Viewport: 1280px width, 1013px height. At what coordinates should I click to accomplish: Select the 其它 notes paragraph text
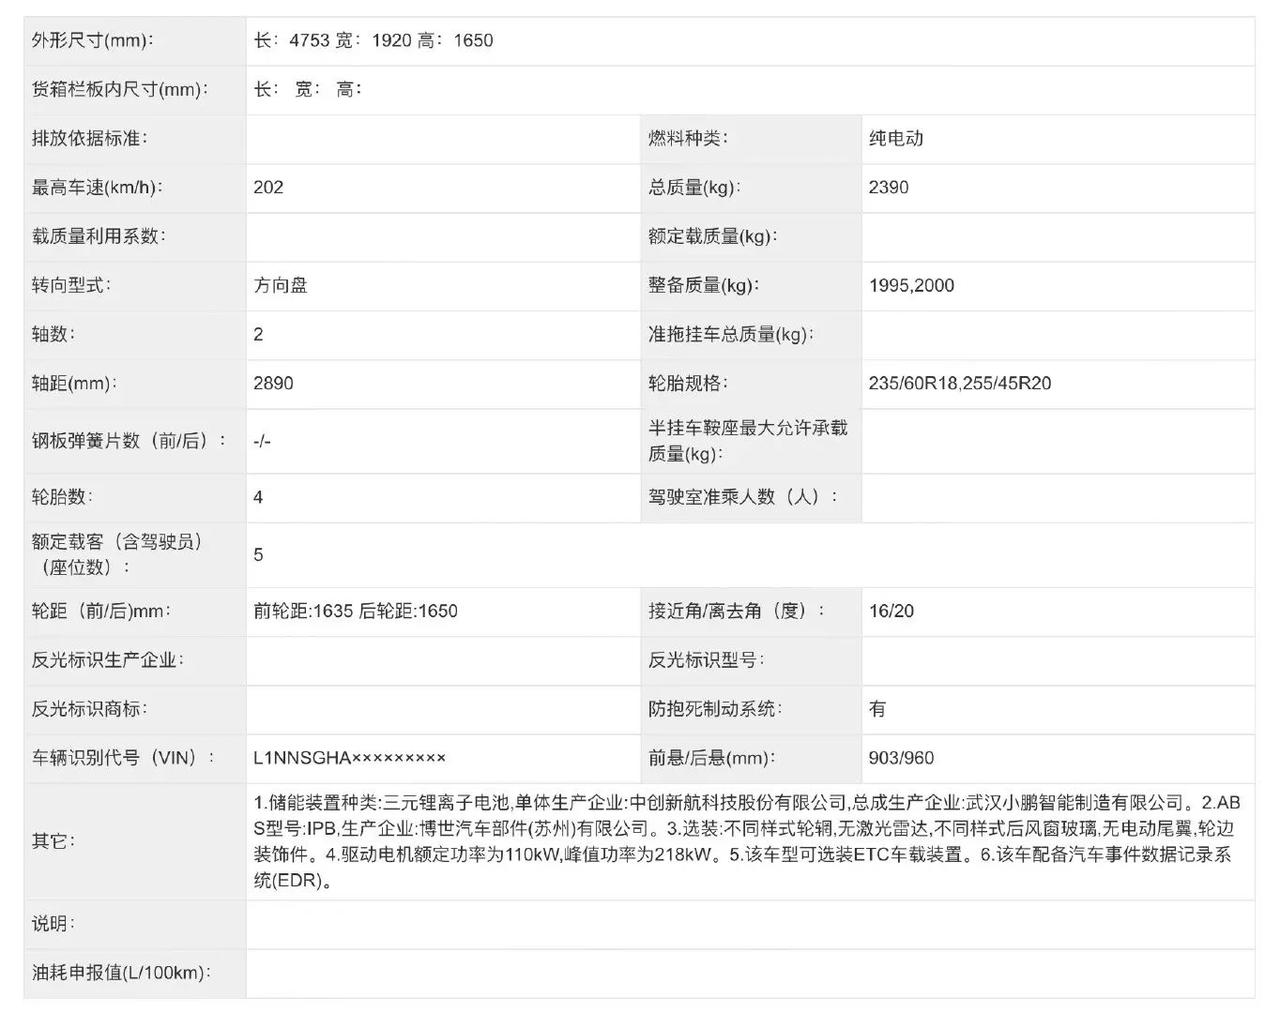(x=746, y=841)
